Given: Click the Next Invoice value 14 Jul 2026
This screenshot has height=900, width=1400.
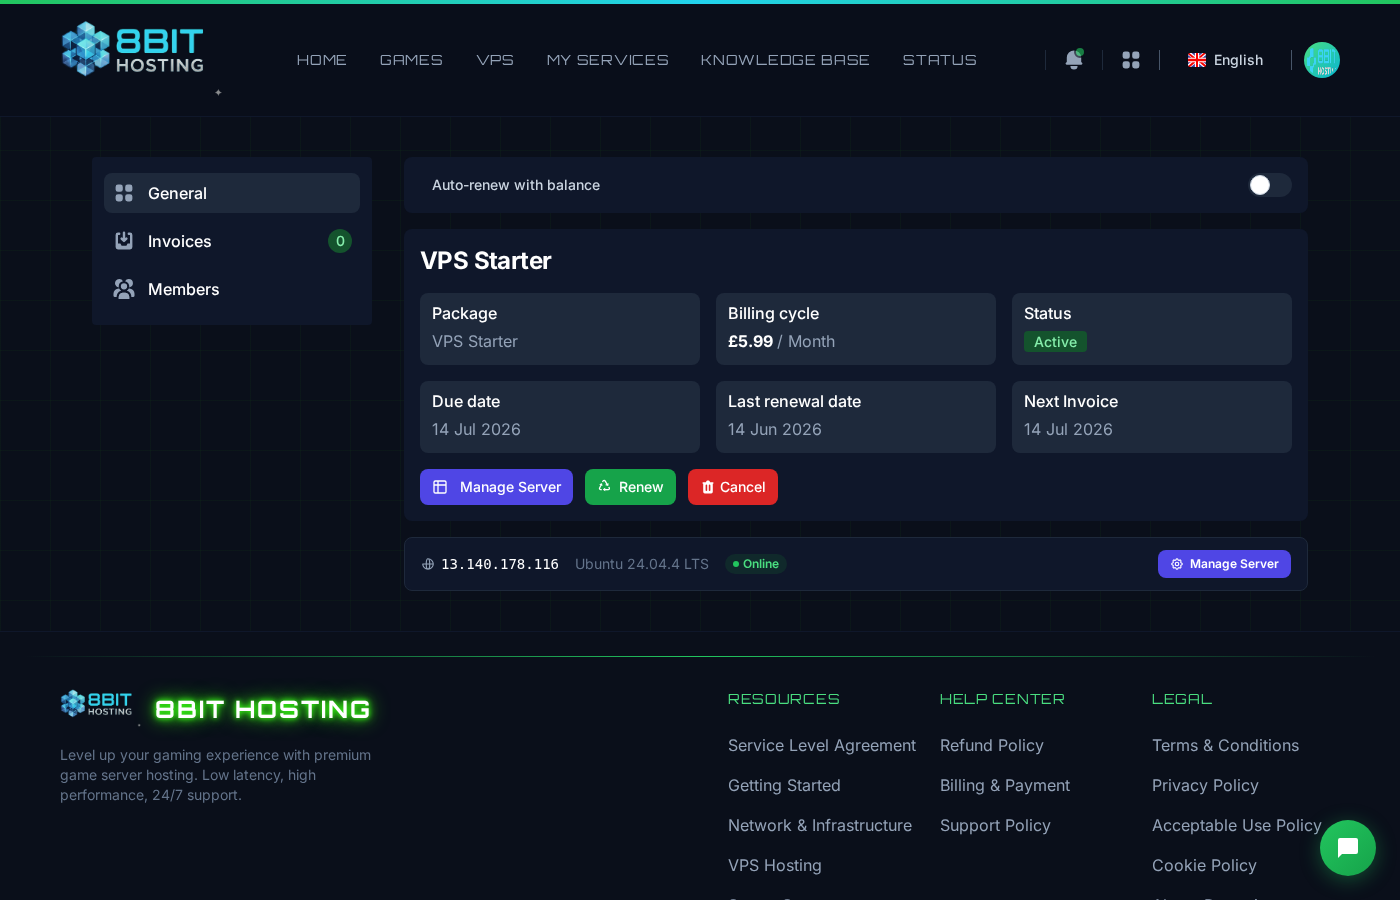Looking at the screenshot, I should (1068, 429).
